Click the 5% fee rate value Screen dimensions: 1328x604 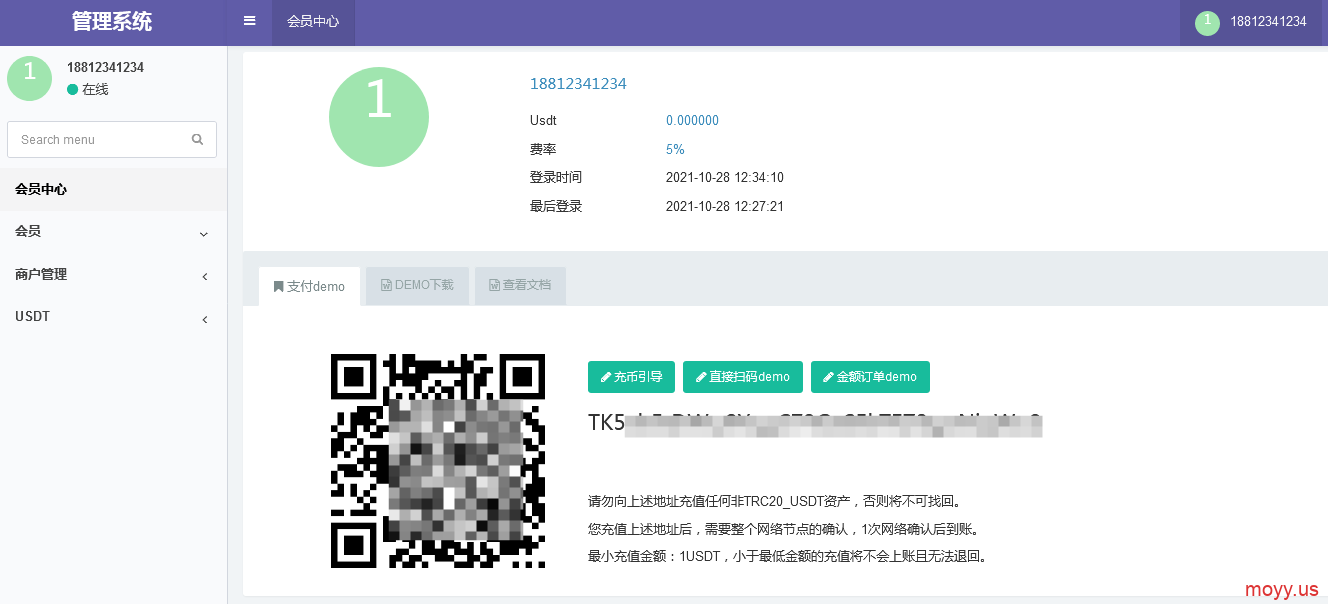[x=675, y=149]
